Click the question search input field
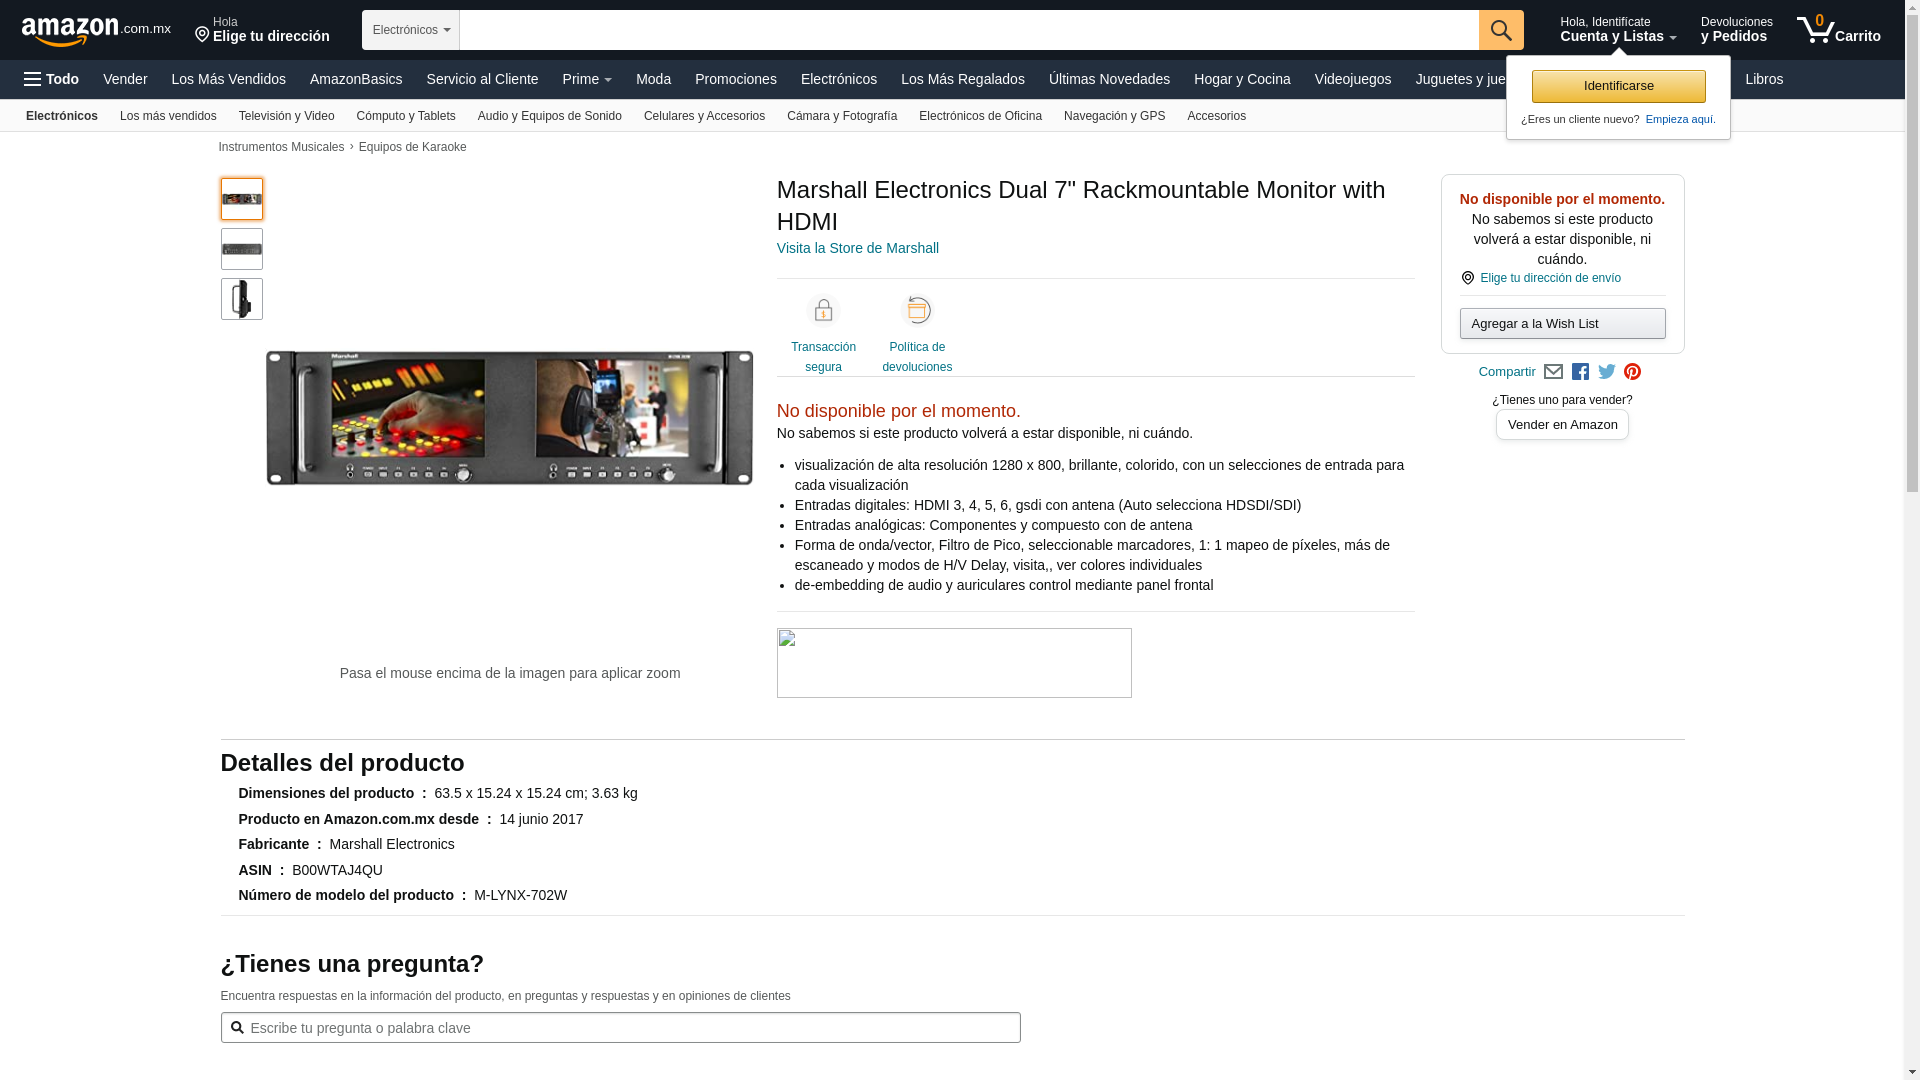This screenshot has height=1080, width=1920. (620, 1028)
